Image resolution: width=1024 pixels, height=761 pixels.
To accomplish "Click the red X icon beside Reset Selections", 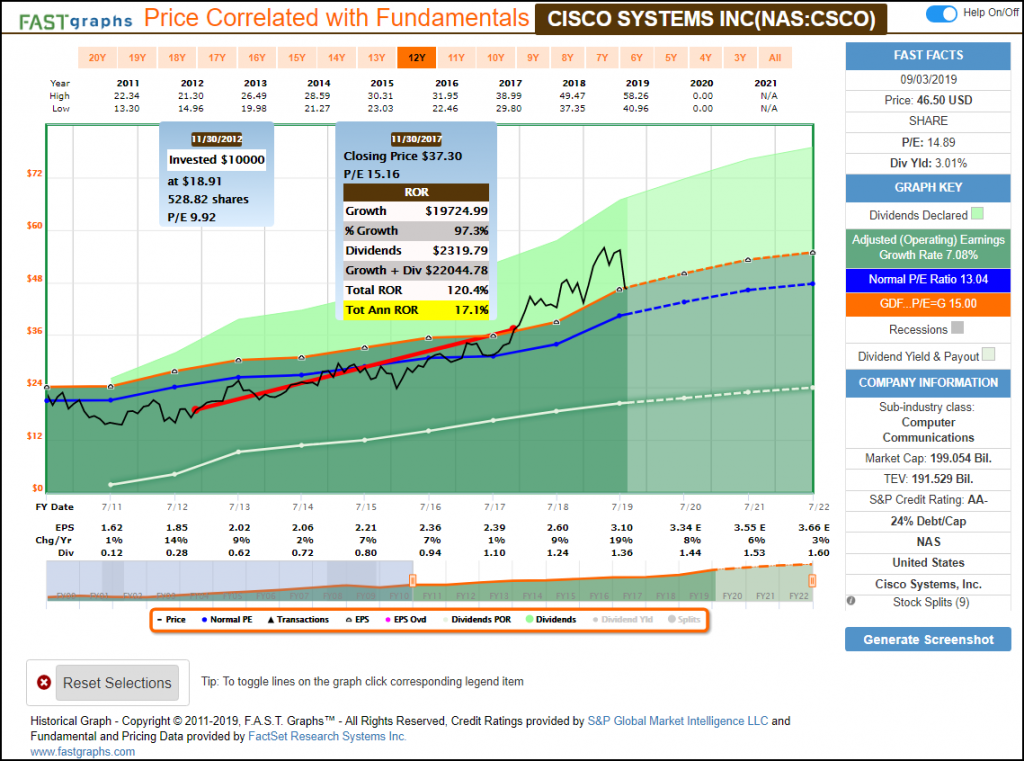I will pyautogui.click(x=44, y=683).
